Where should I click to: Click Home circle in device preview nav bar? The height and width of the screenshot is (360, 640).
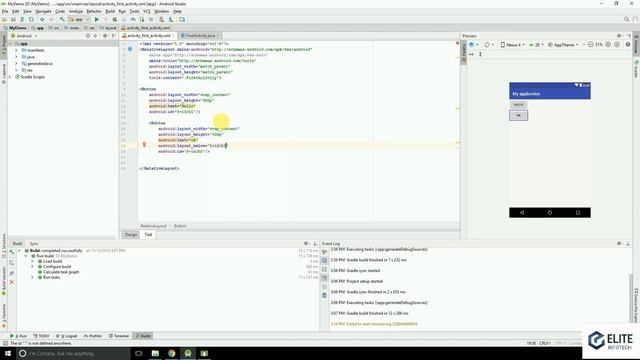[x=550, y=213]
